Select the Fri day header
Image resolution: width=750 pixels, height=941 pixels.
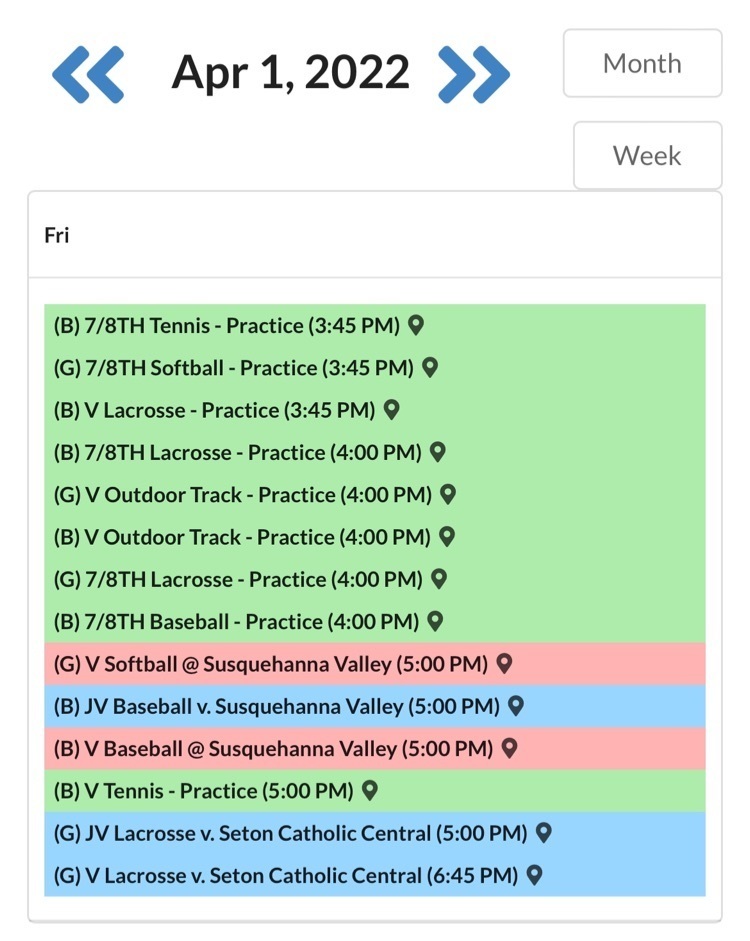(x=57, y=235)
